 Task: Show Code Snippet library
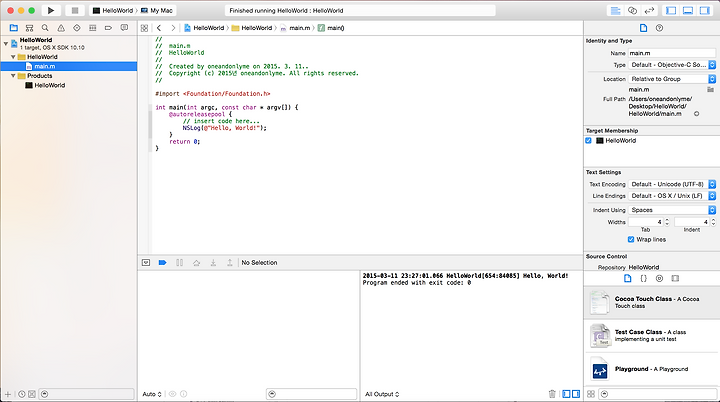pos(644,278)
